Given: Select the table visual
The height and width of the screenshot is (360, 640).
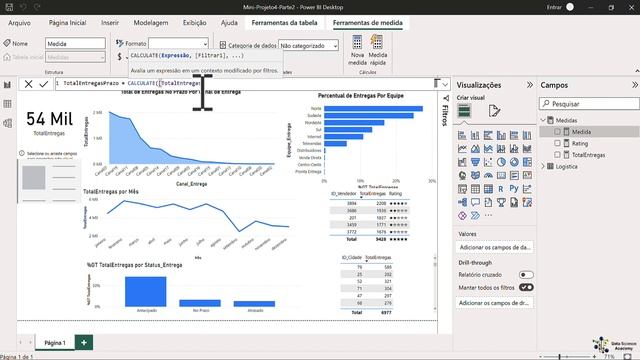Looking at the screenshot, I should [475, 189].
